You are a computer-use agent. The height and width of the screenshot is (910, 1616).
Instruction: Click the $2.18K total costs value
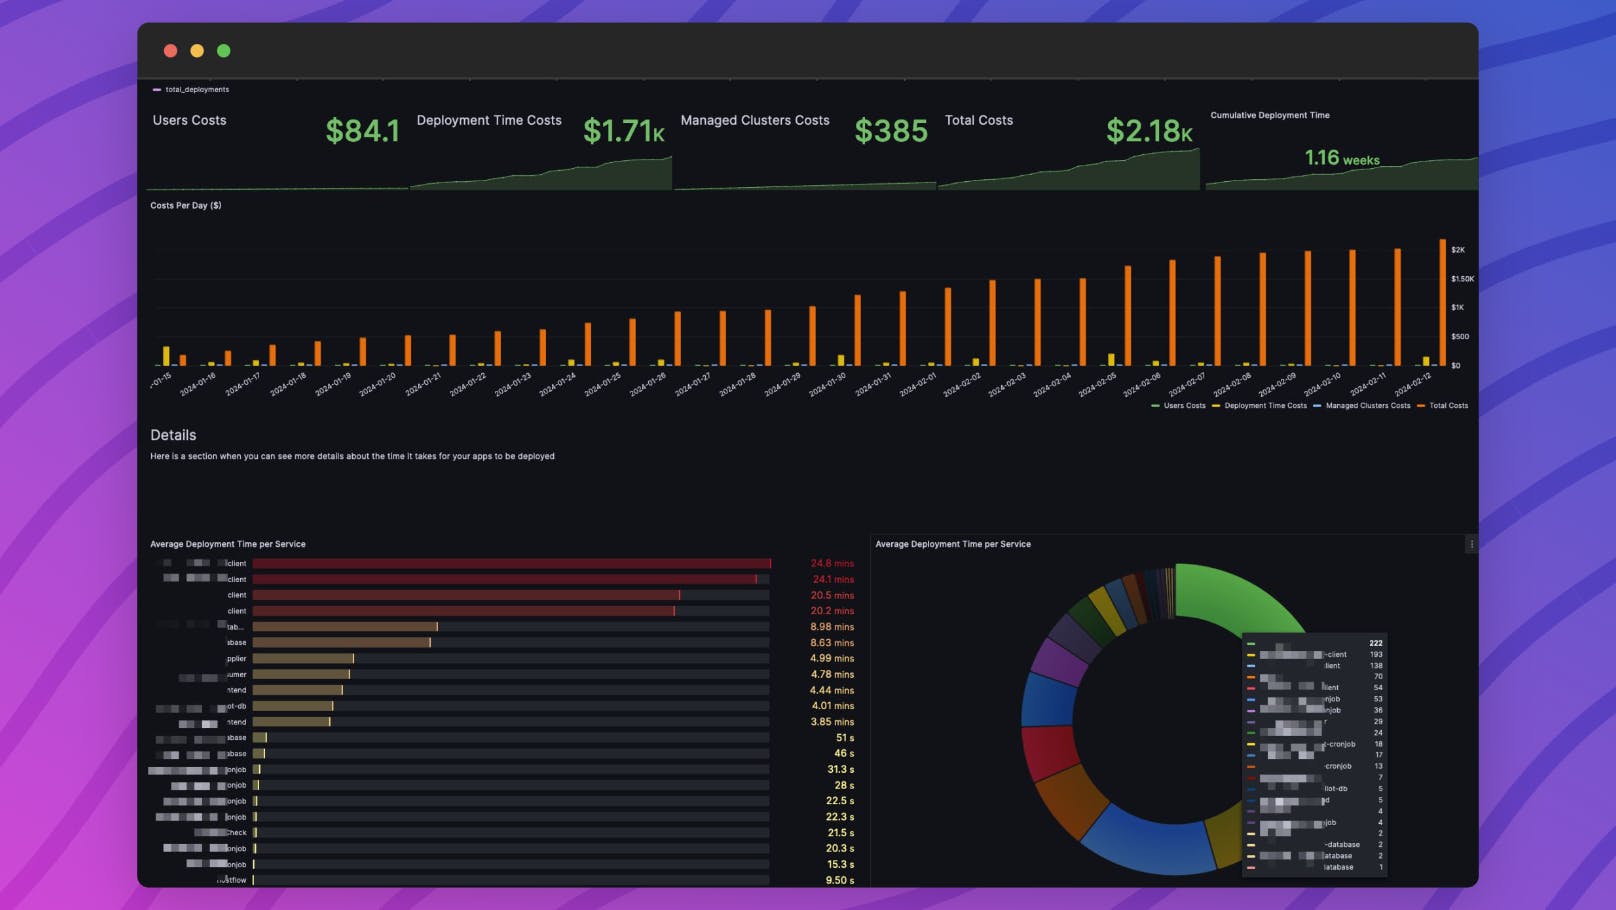[x=1149, y=131]
